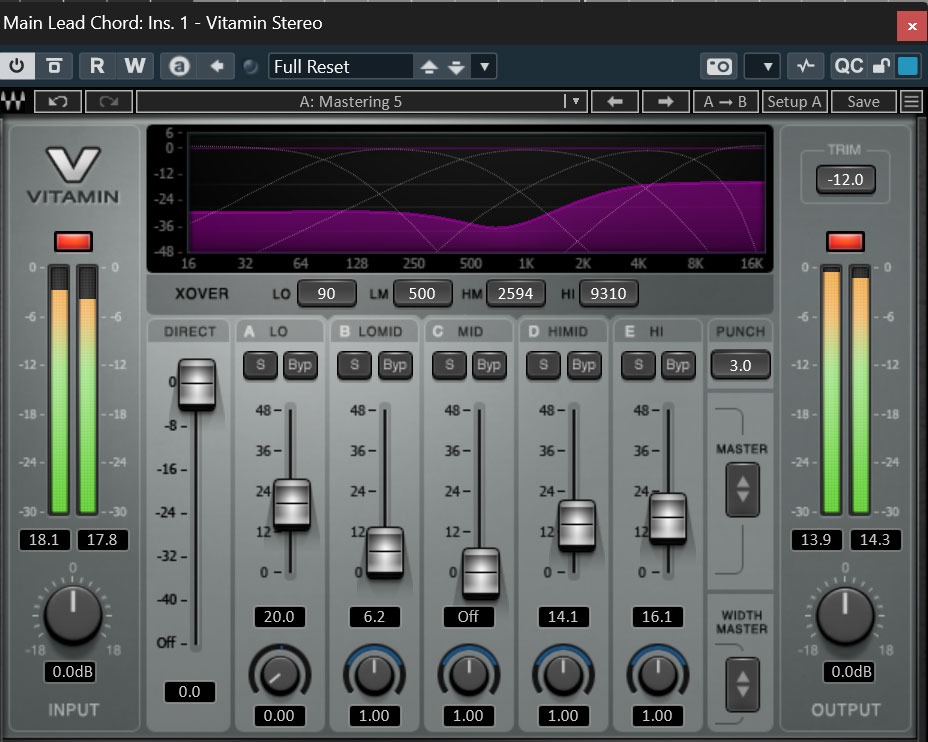Click the TRIM value field -12.0
The height and width of the screenshot is (742, 928).
tap(845, 179)
